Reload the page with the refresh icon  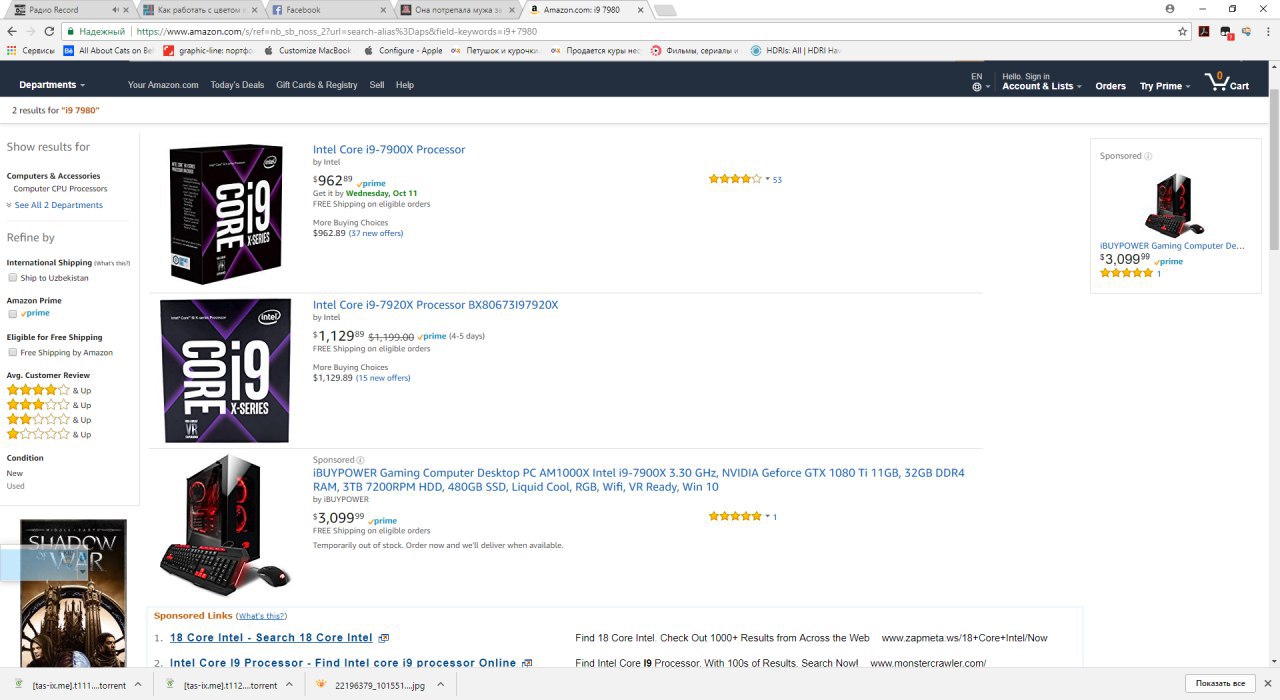[52, 31]
